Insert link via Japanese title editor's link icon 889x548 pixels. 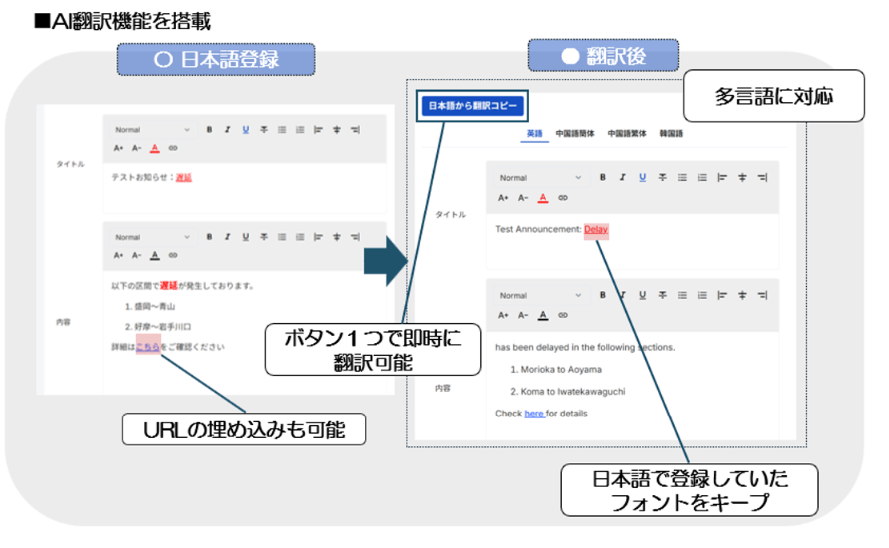coord(173,148)
